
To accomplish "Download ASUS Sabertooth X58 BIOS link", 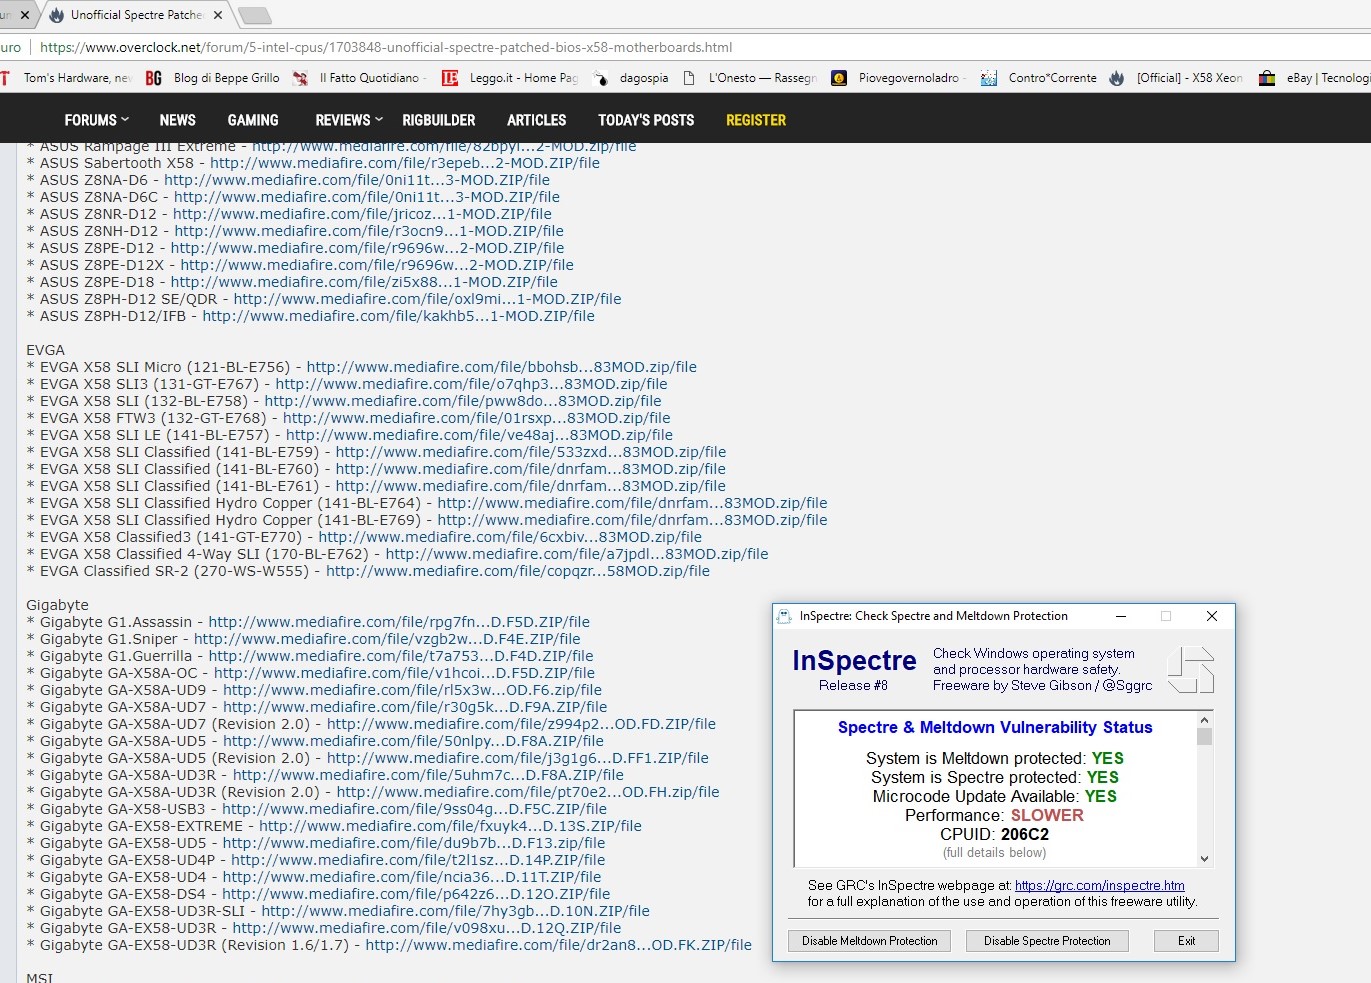I will (x=405, y=163).
